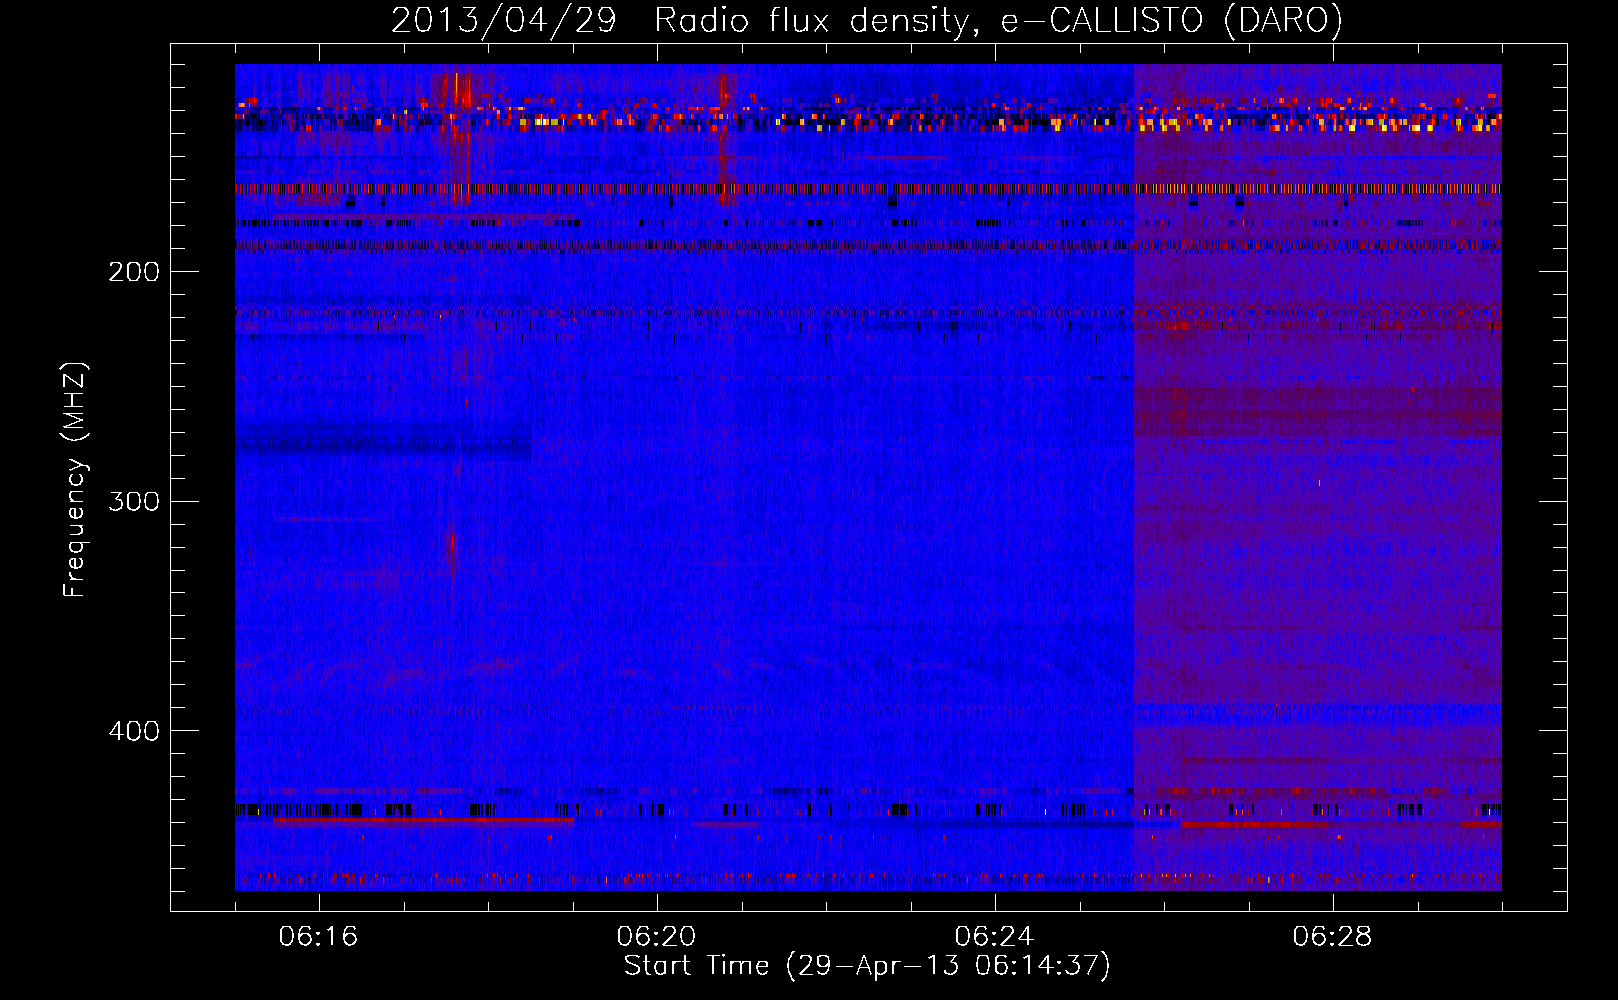
Task: Click the 400 frequency tick label
Action: 134,731
